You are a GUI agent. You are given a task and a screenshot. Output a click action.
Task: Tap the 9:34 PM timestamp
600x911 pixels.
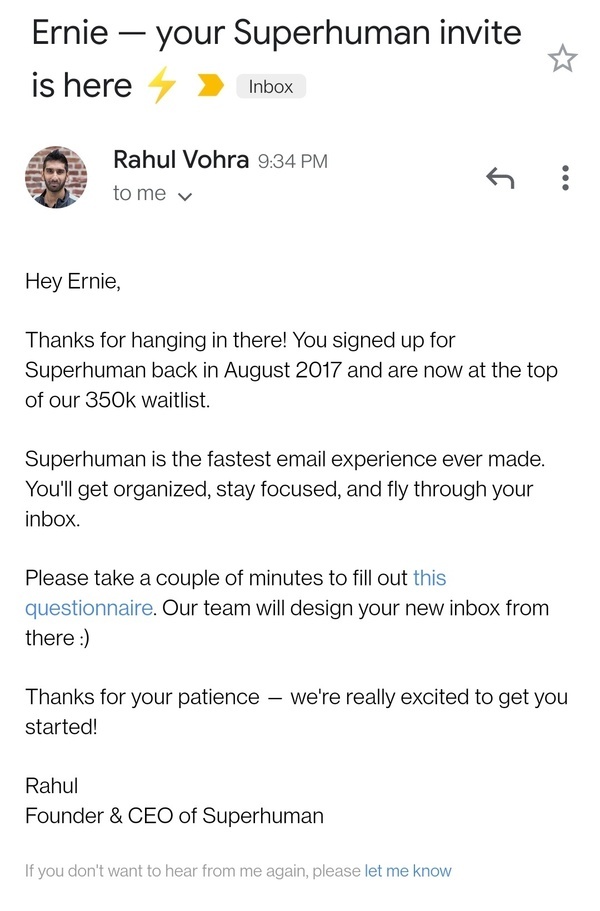pyautogui.click(x=293, y=162)
